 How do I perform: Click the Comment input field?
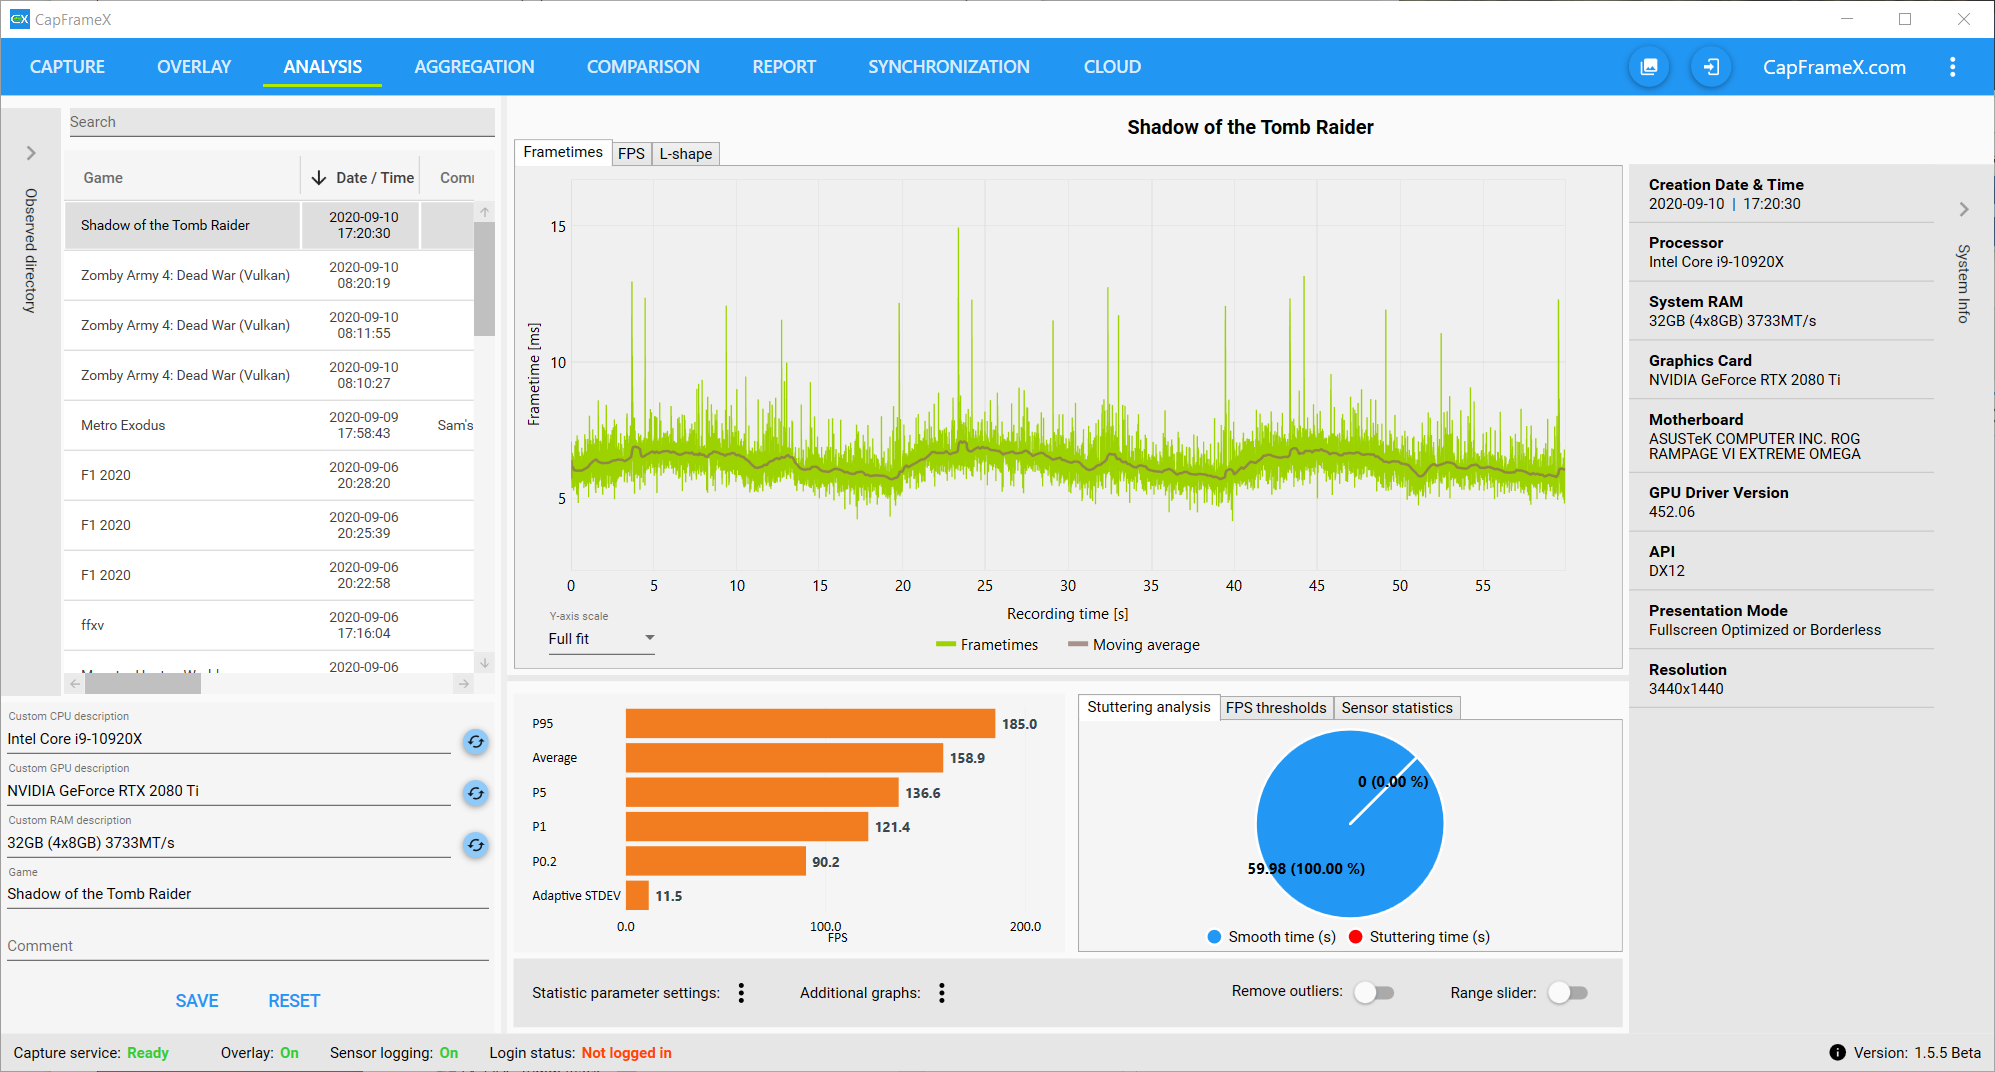[x=248, y=946]
